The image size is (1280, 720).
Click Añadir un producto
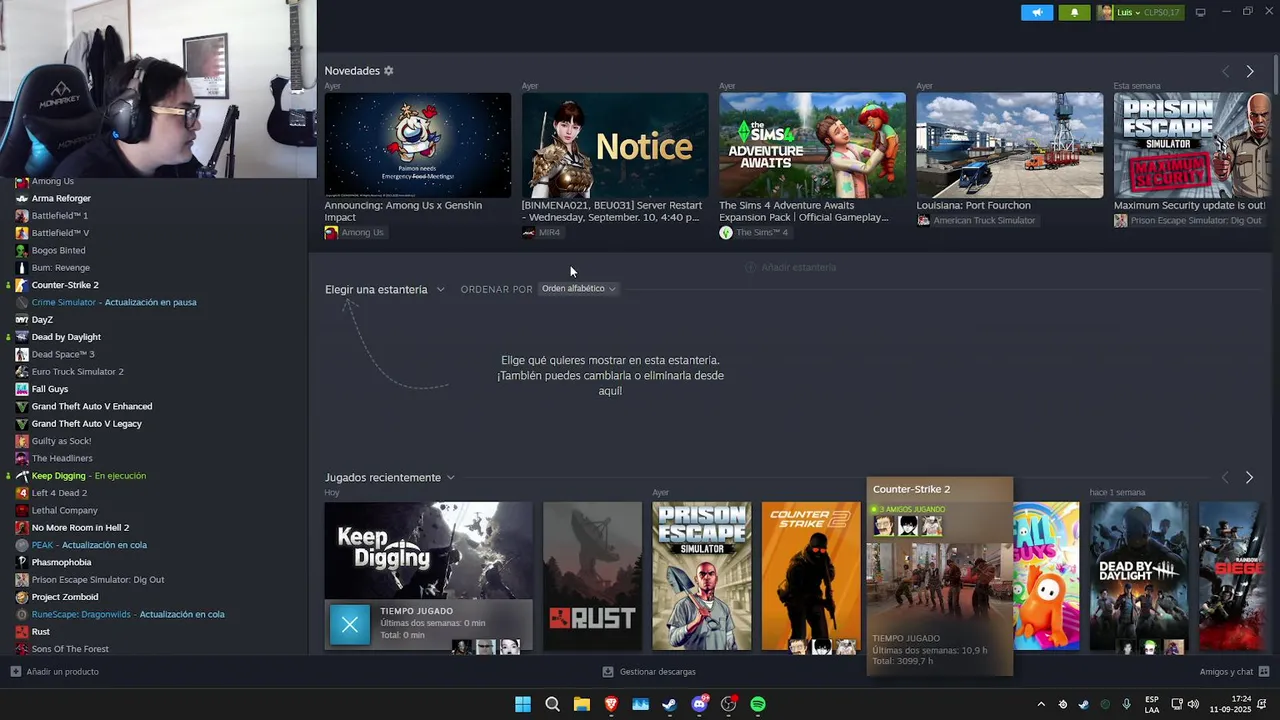[55, 672]
